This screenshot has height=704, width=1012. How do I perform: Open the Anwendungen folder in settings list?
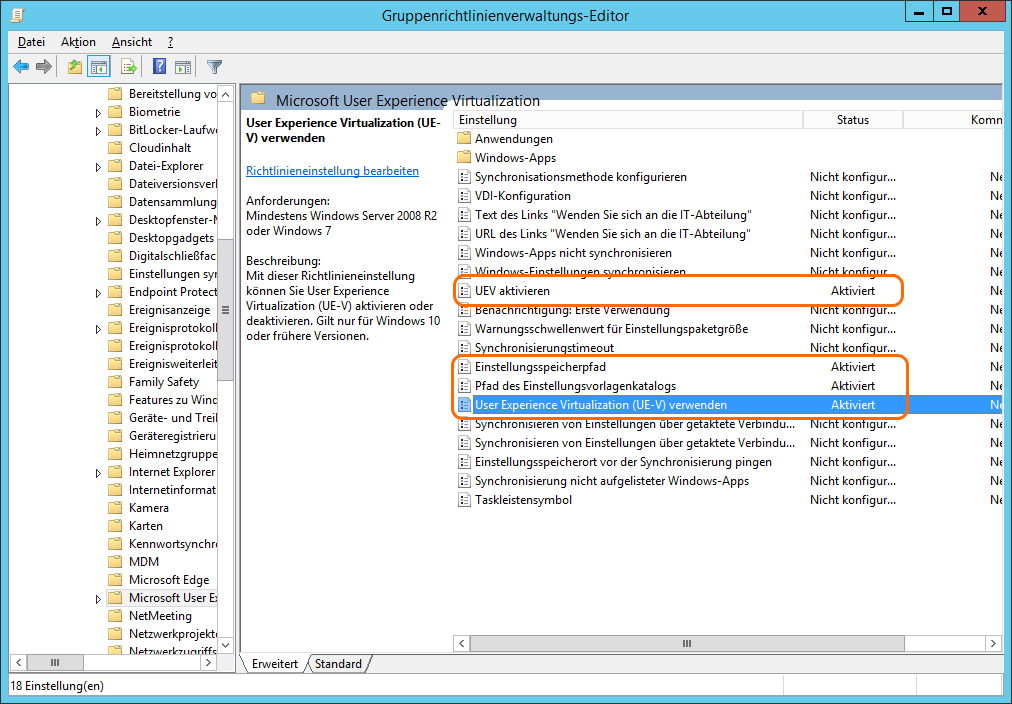(x=513, y=139)
